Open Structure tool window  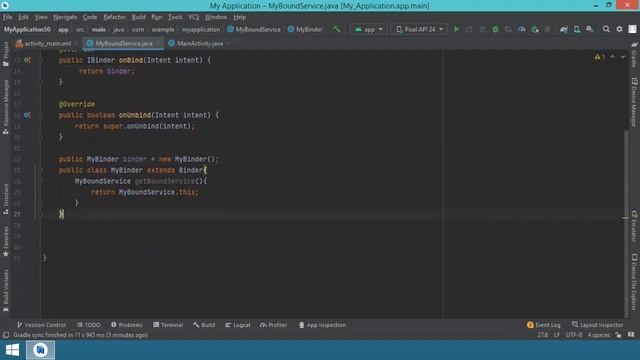click(6, 200)
